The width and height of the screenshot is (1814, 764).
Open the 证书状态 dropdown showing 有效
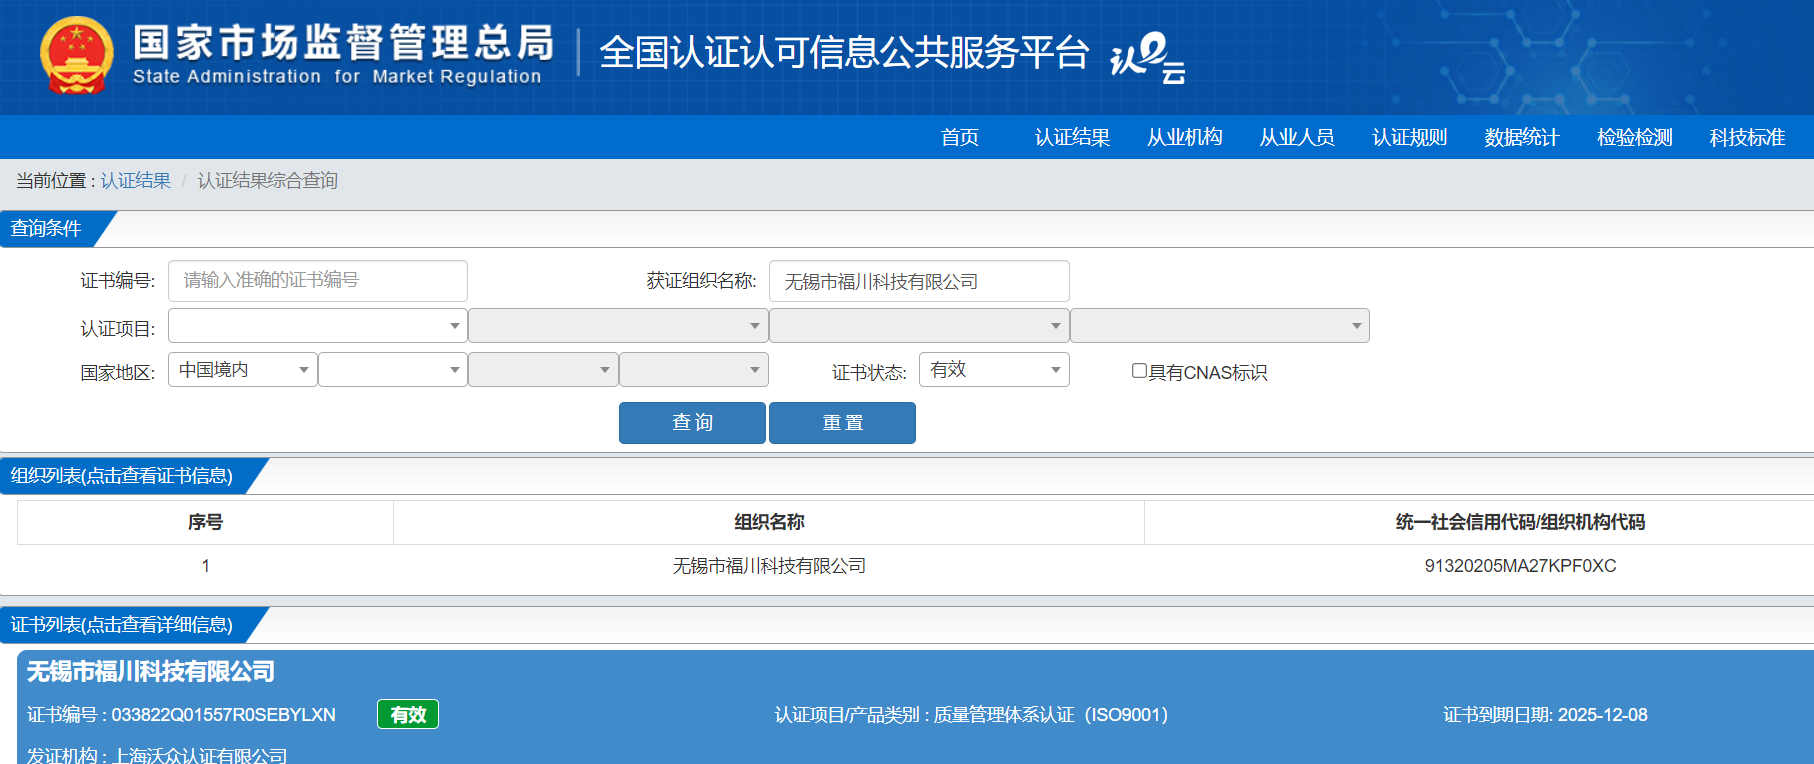994,370
